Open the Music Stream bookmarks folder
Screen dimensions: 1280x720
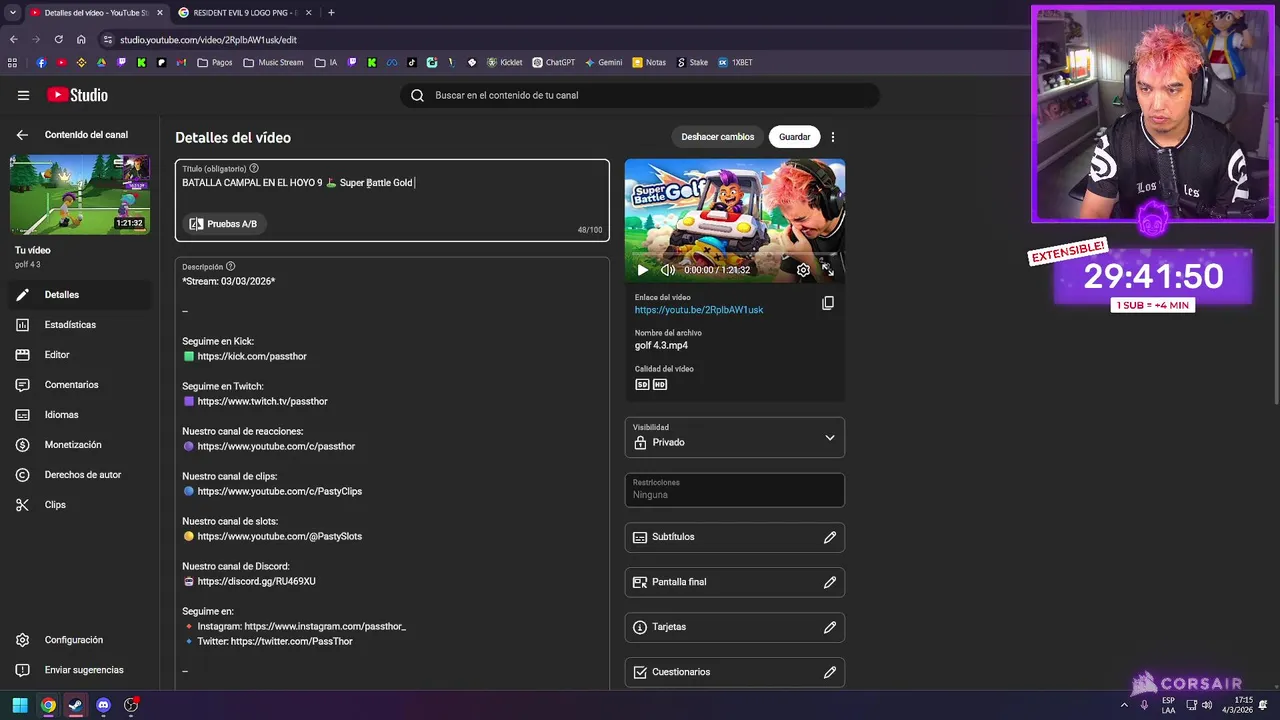point(273,62)
